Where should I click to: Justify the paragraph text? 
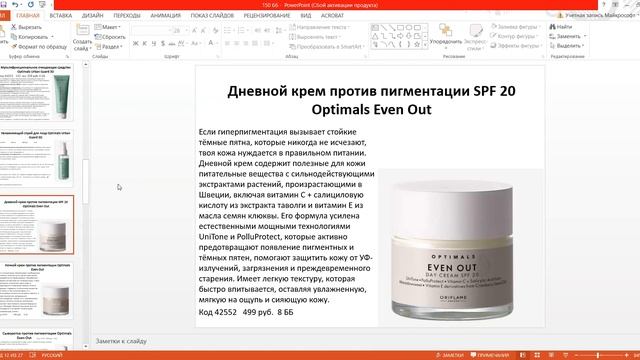tap(255, 43)
